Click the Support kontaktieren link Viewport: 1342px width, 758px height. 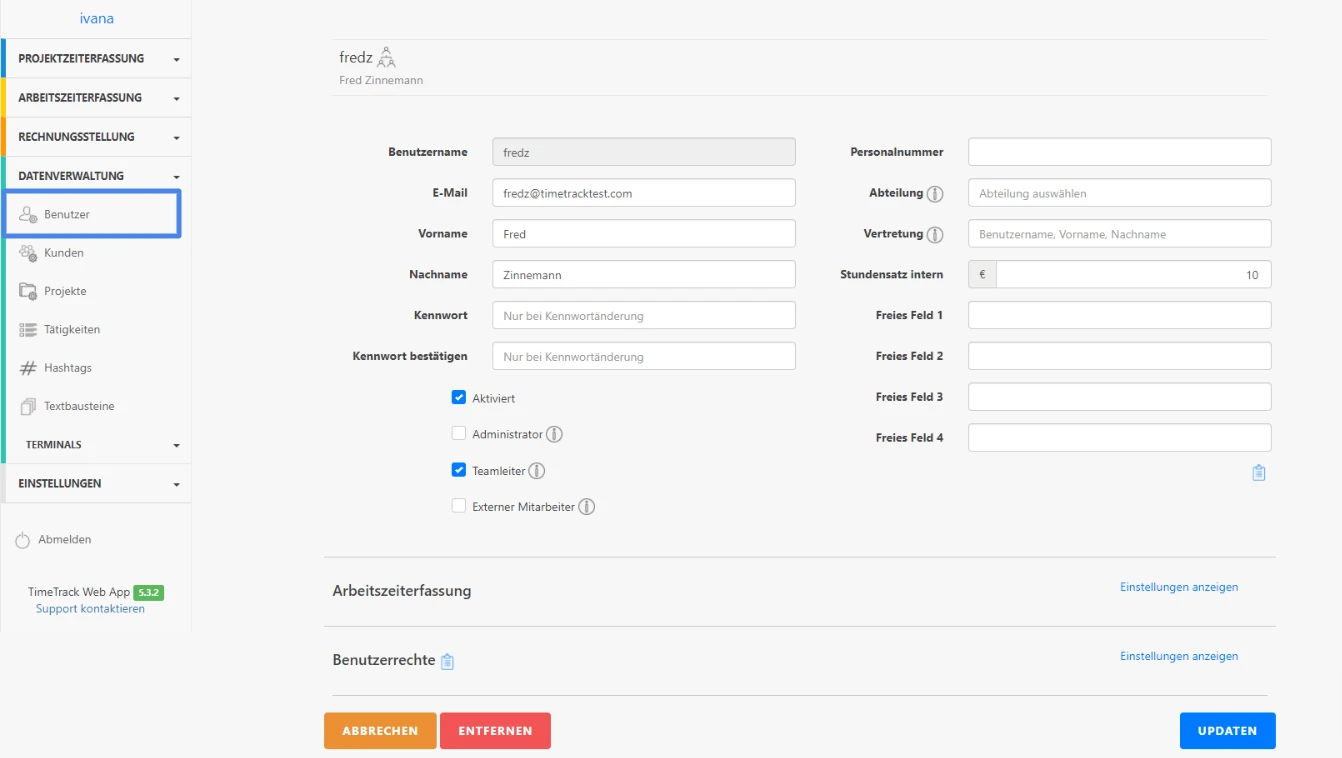[90, 609]
